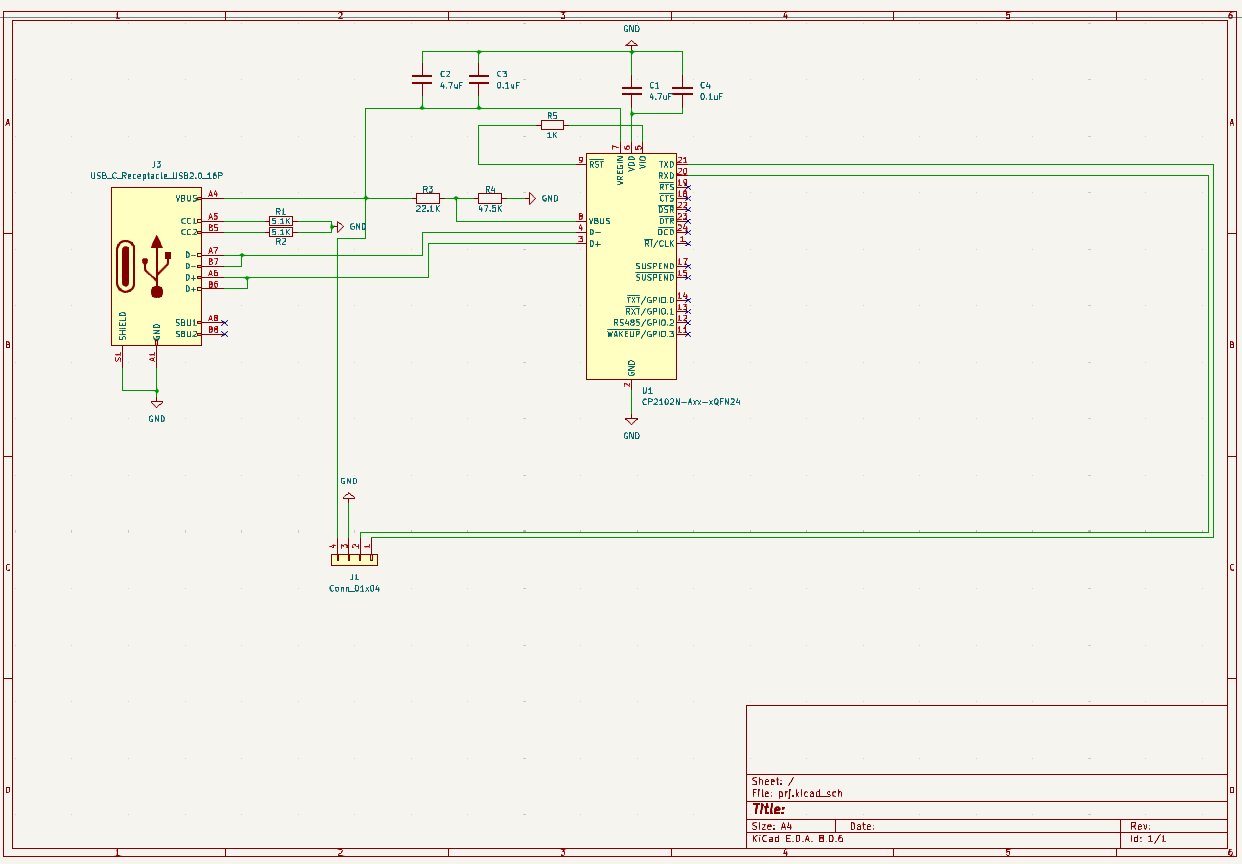
Task: Click the CC2 pin label on J3
Action: [188, 232]
